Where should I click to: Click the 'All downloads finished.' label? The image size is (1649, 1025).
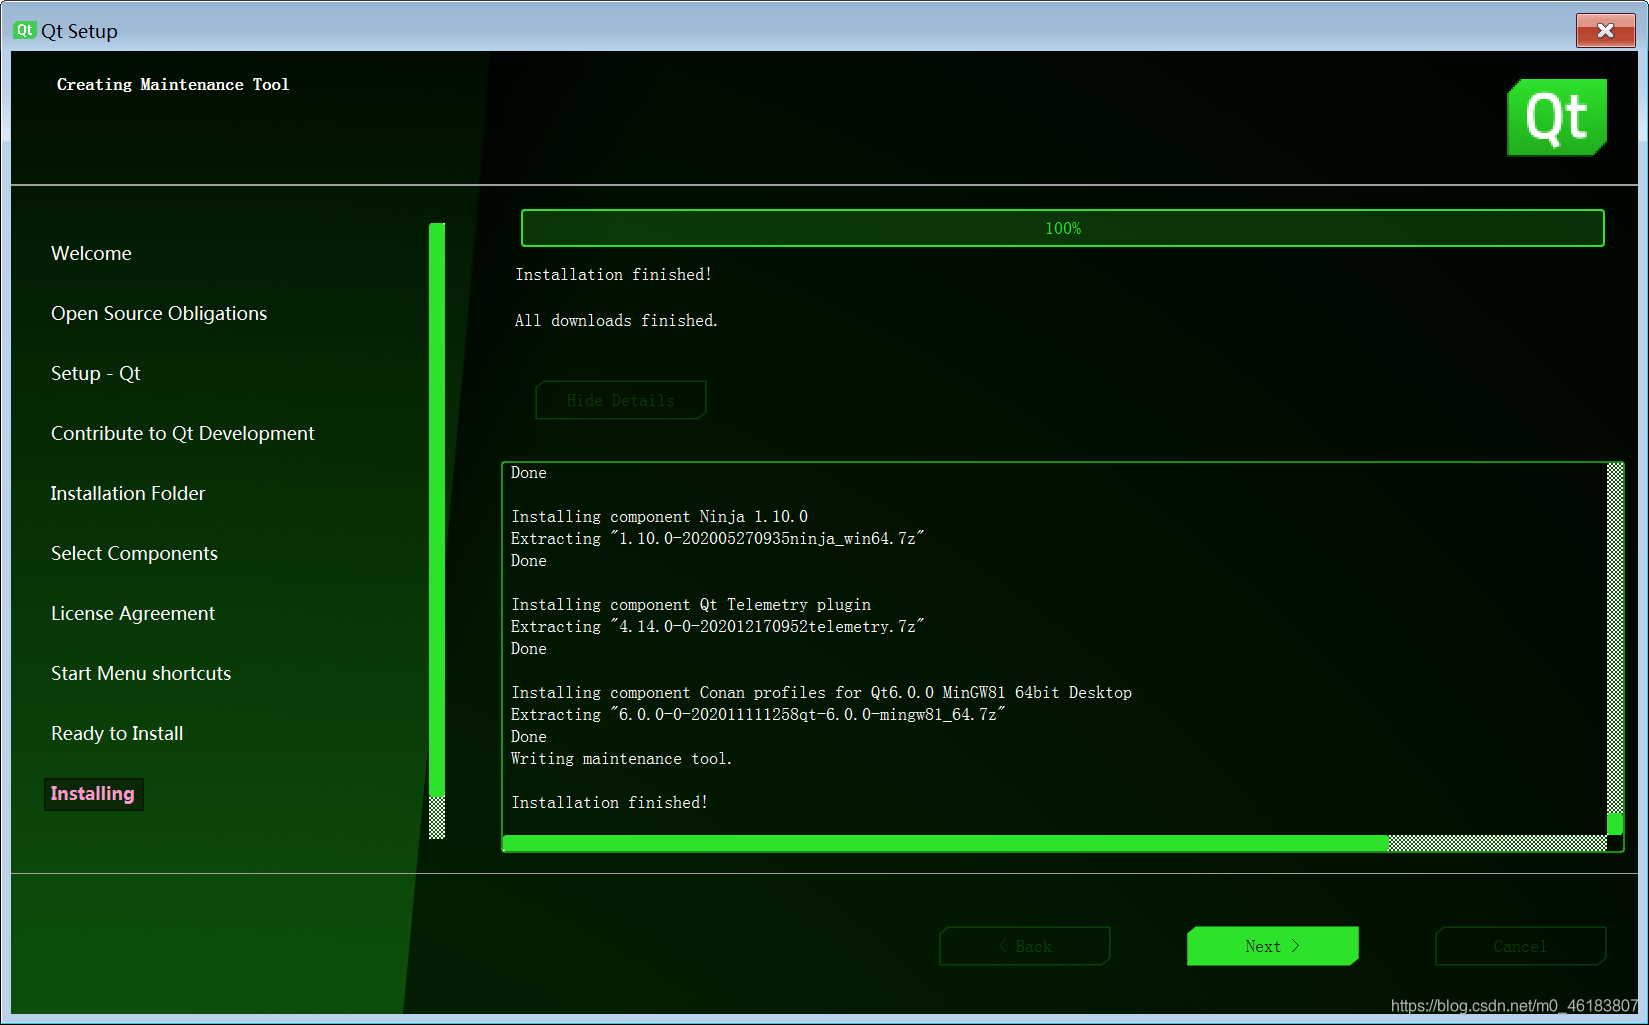[616, 320]
